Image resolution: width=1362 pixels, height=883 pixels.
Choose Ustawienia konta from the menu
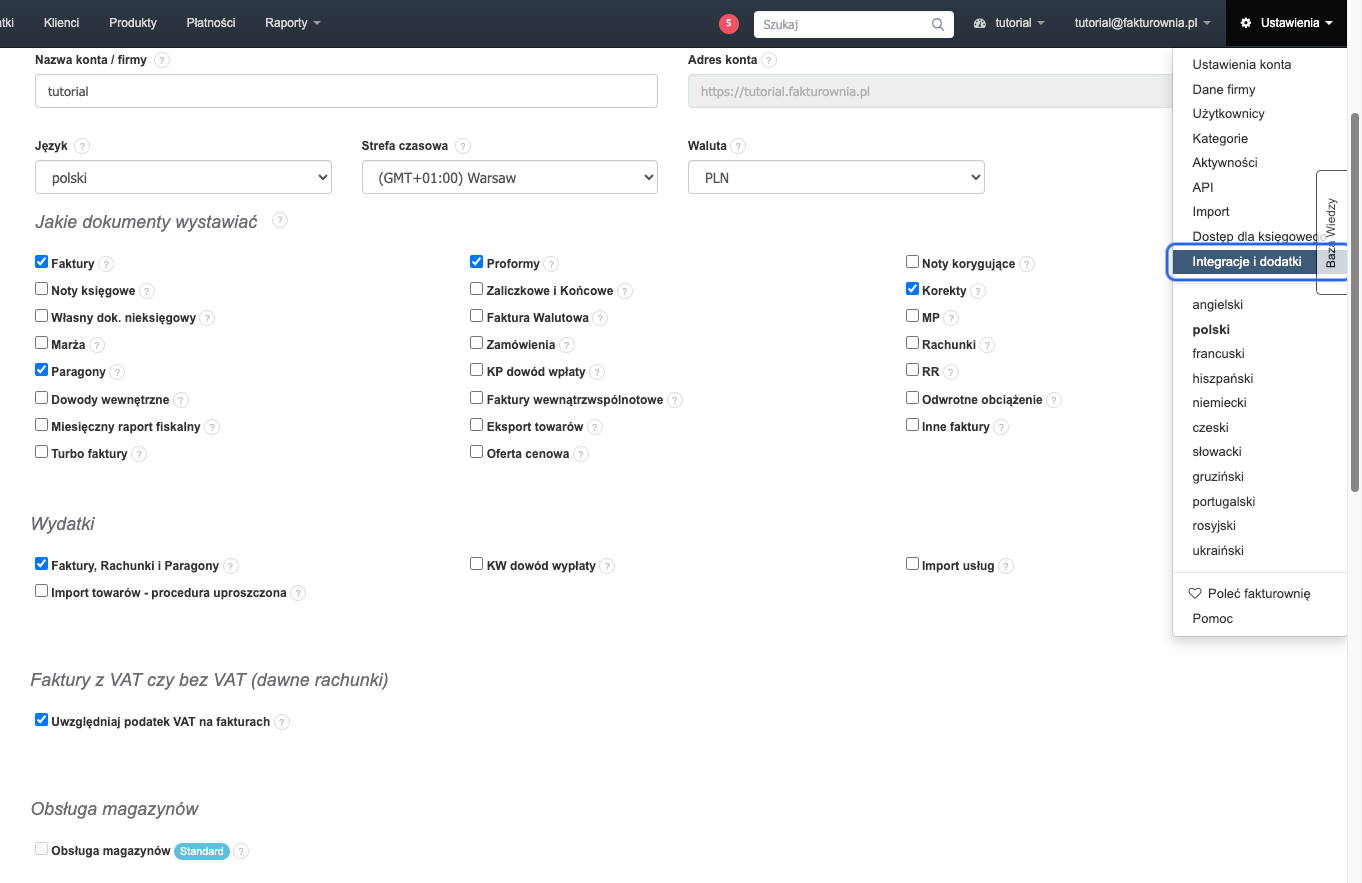[1242, 65]
